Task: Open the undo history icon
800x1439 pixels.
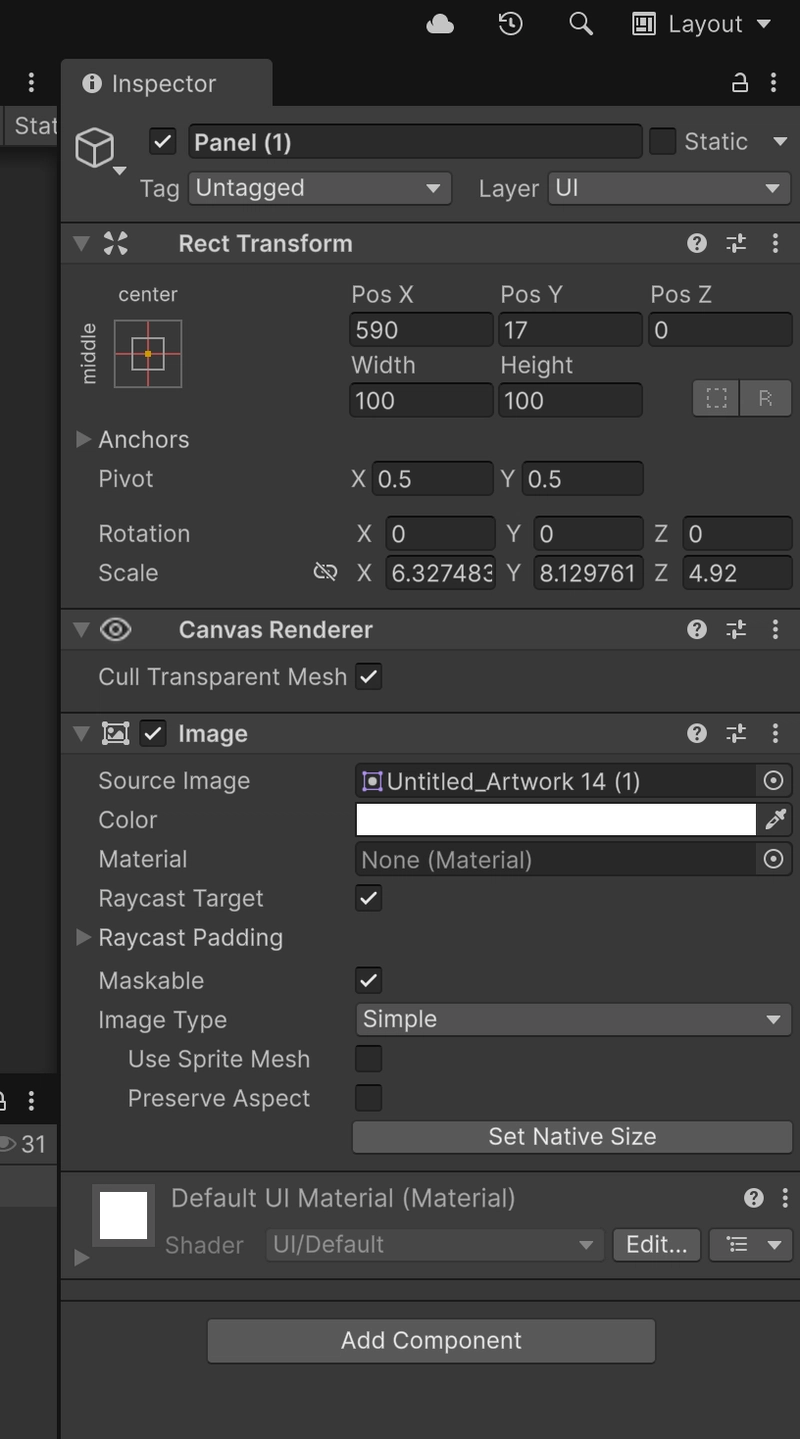Action: pyautogui.click(x=510, y=24)
